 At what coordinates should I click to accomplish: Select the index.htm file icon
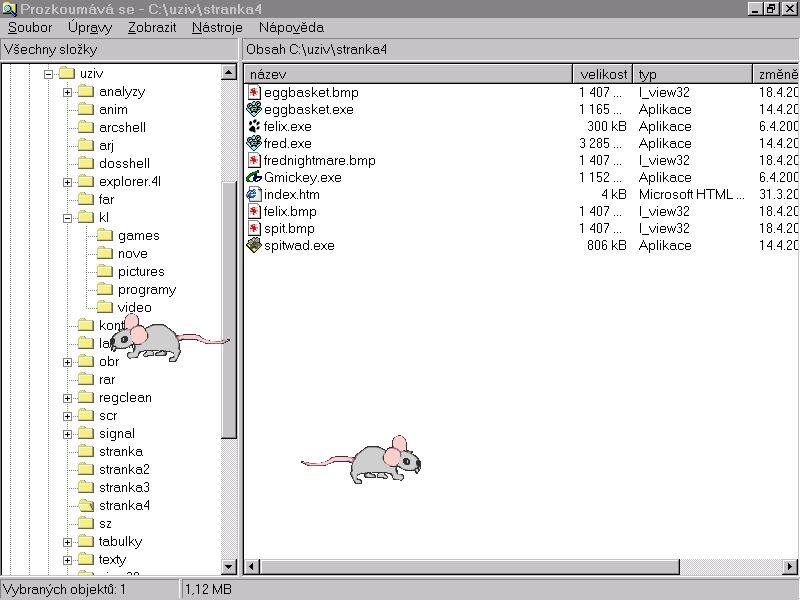pyautogui.click(x=254, y=194)
